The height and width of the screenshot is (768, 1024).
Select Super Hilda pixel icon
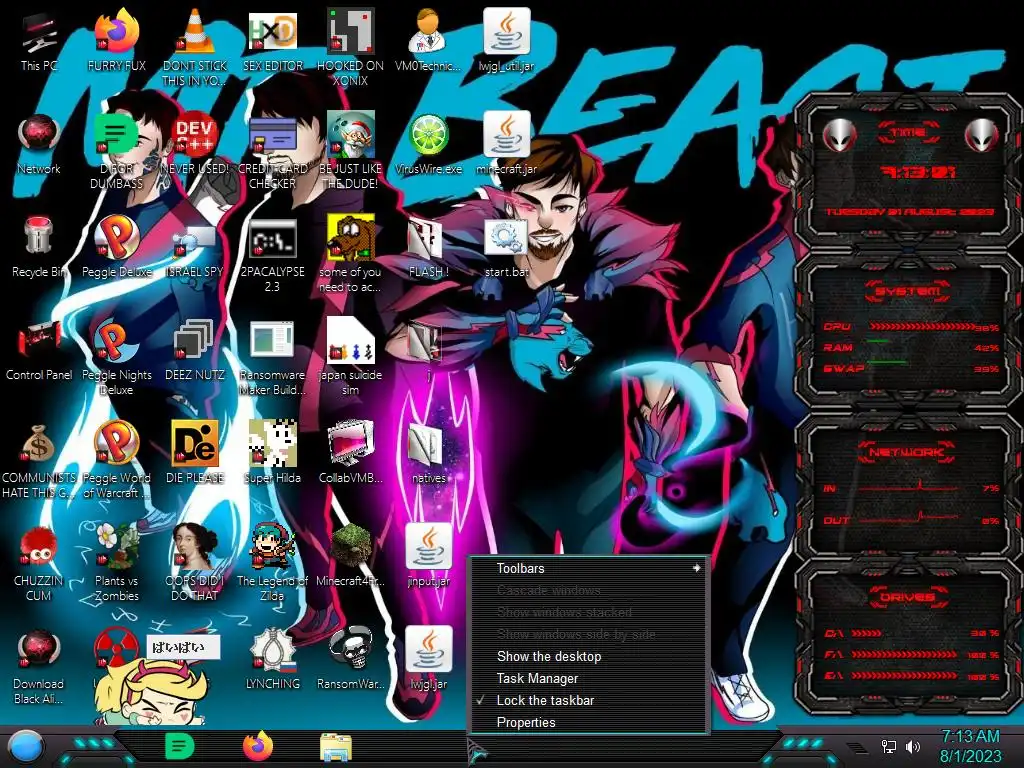coord(272,445)
